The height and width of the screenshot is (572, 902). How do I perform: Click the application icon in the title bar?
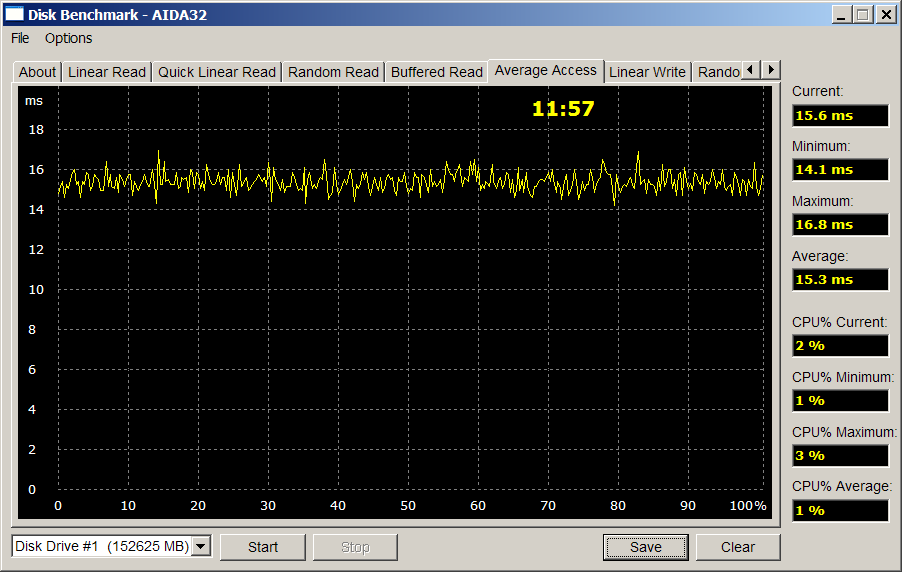(14, 14)
